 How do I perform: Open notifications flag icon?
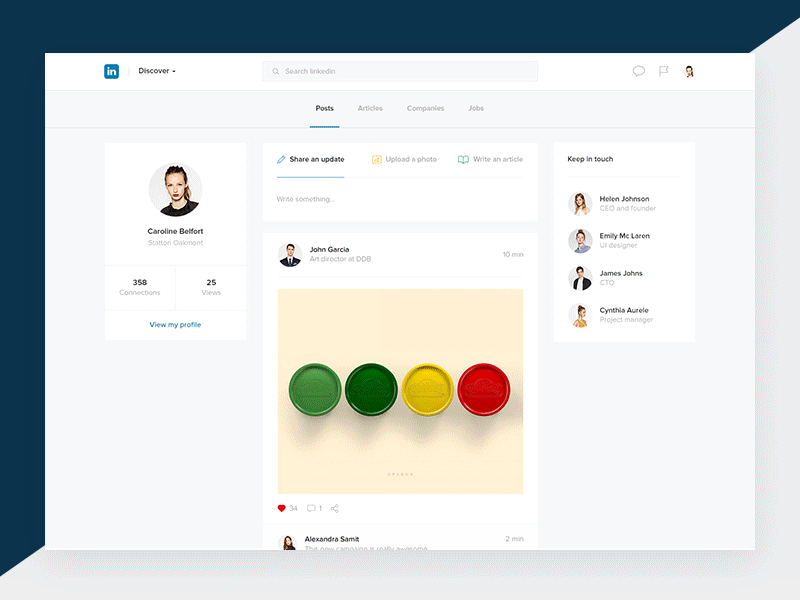coord(663,71)
